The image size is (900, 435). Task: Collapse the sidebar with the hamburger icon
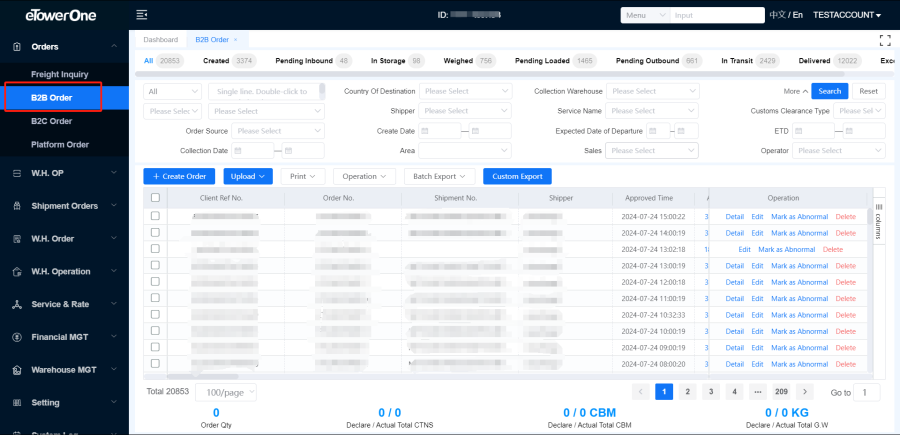(142, 15)
